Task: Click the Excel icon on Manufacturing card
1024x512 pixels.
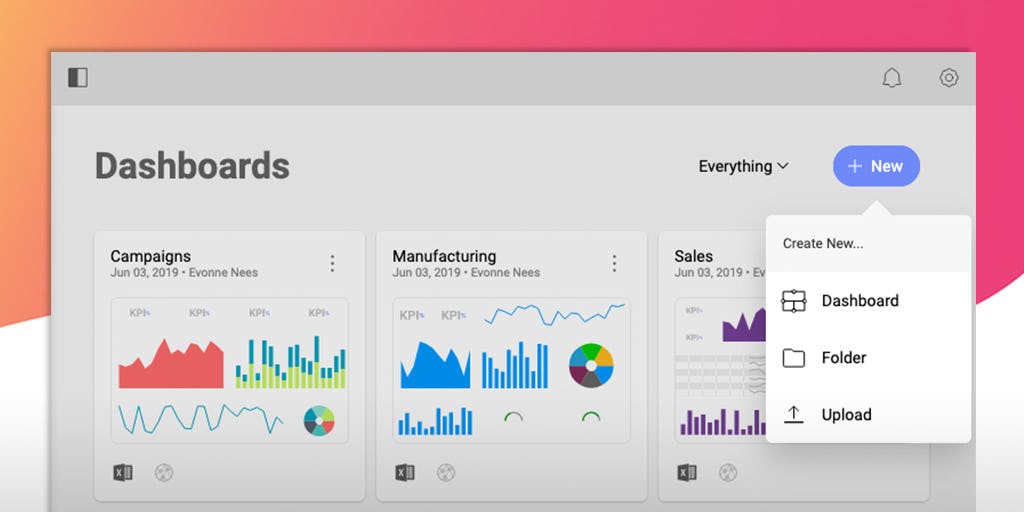Action: pos(405,473)
